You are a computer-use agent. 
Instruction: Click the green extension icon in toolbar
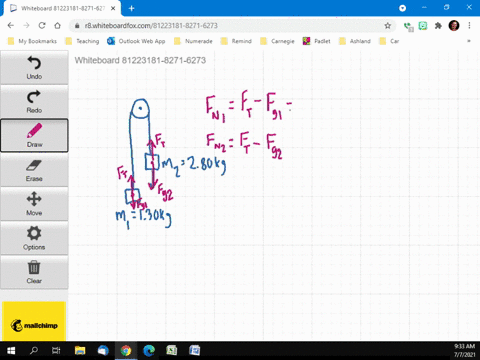point(423,26)
